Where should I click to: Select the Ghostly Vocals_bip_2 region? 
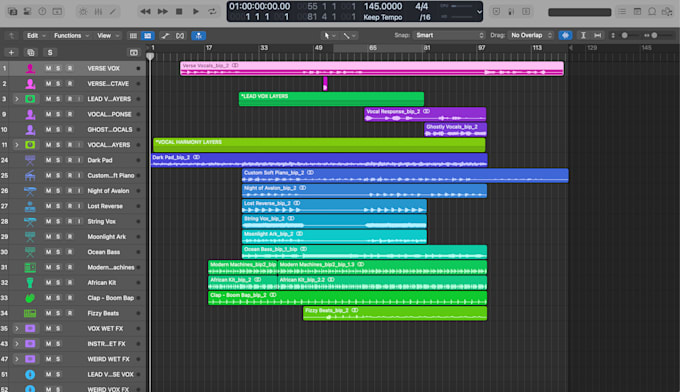(x=455, y=130)
